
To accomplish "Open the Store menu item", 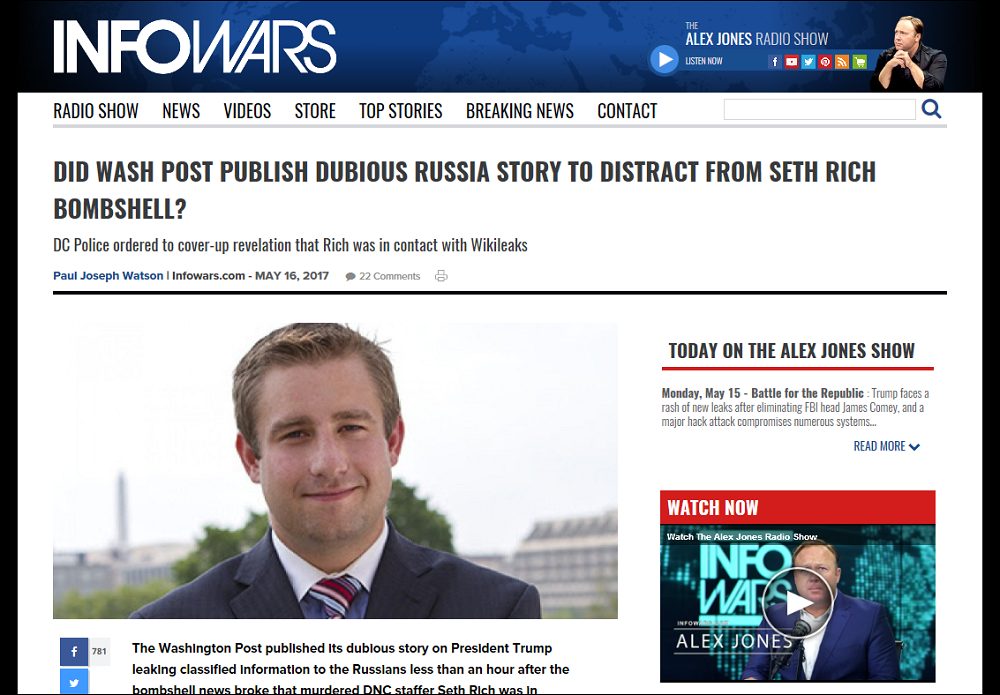I will pos(315,111).
